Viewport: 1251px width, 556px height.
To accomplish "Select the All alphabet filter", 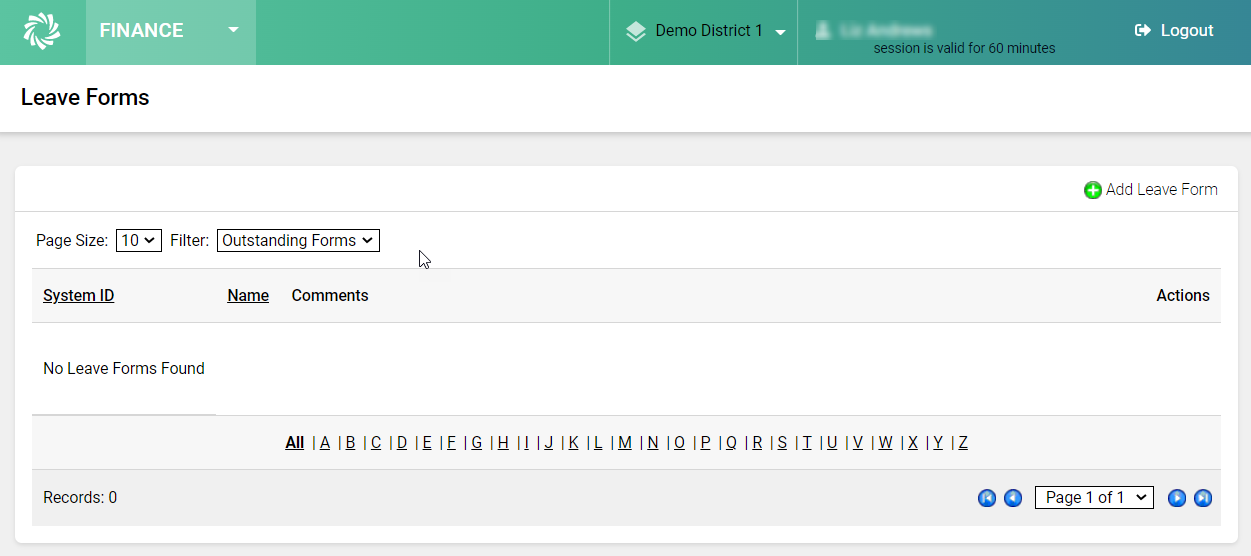I will click(x=294, y=443).
